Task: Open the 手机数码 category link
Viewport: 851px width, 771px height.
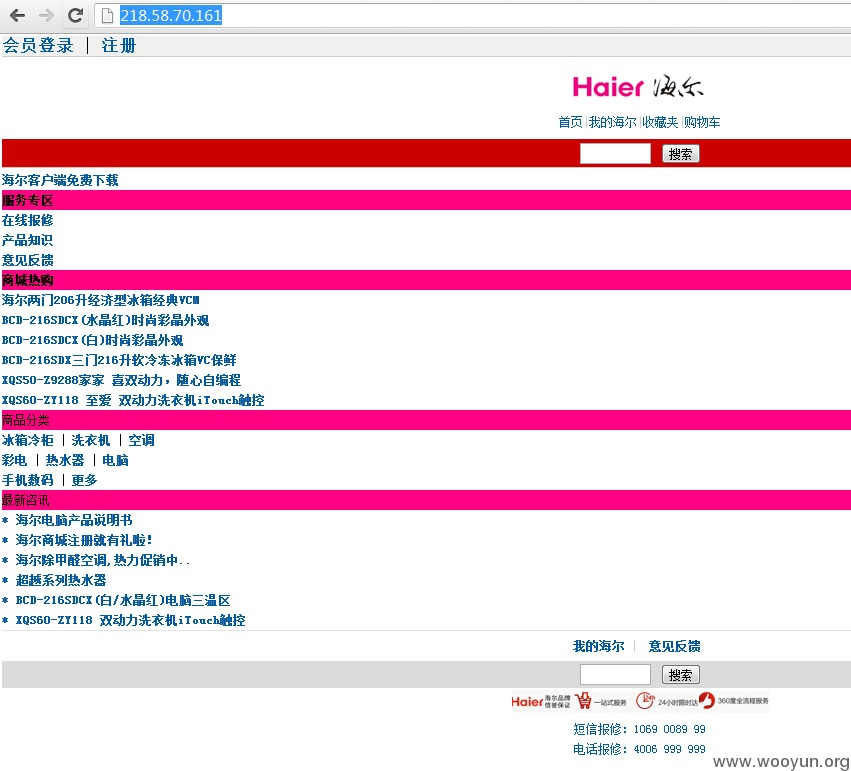Action: click(28, 480)
